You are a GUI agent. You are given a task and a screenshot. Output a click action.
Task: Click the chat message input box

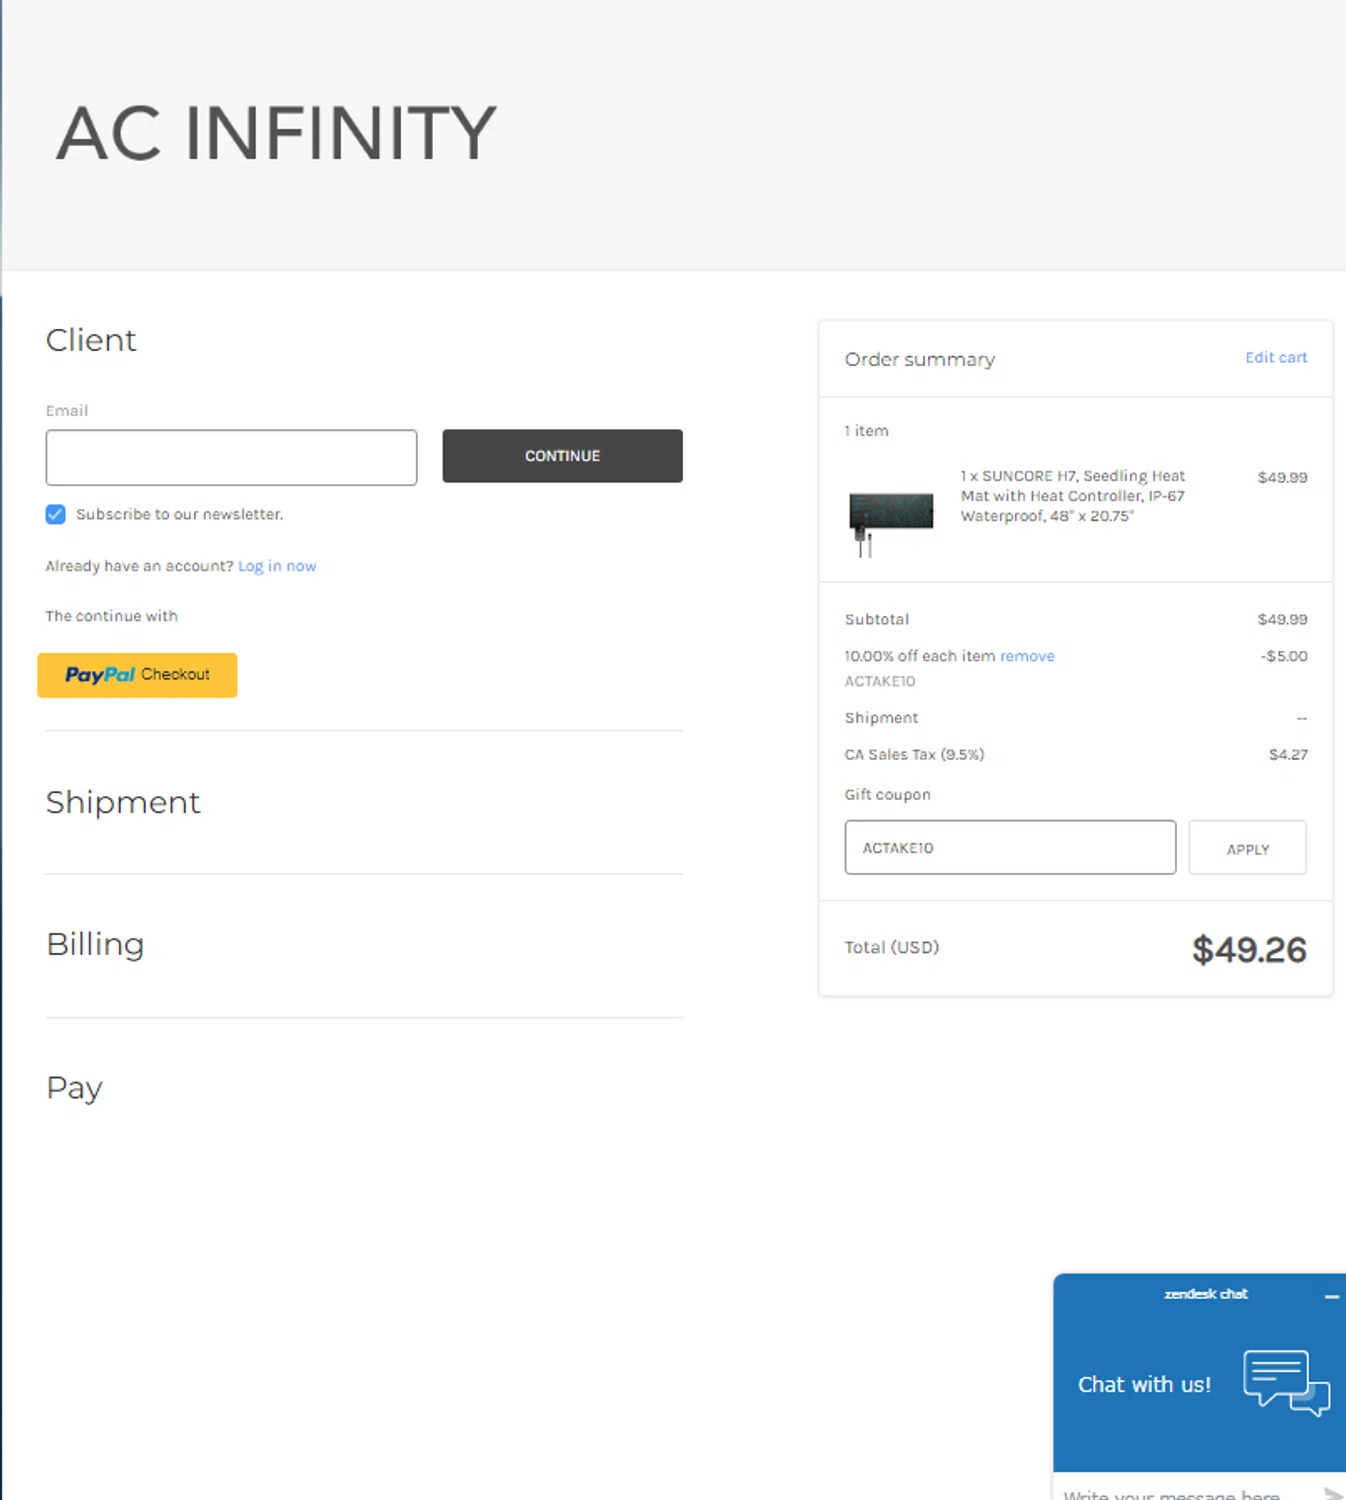pos(1185,1492)
